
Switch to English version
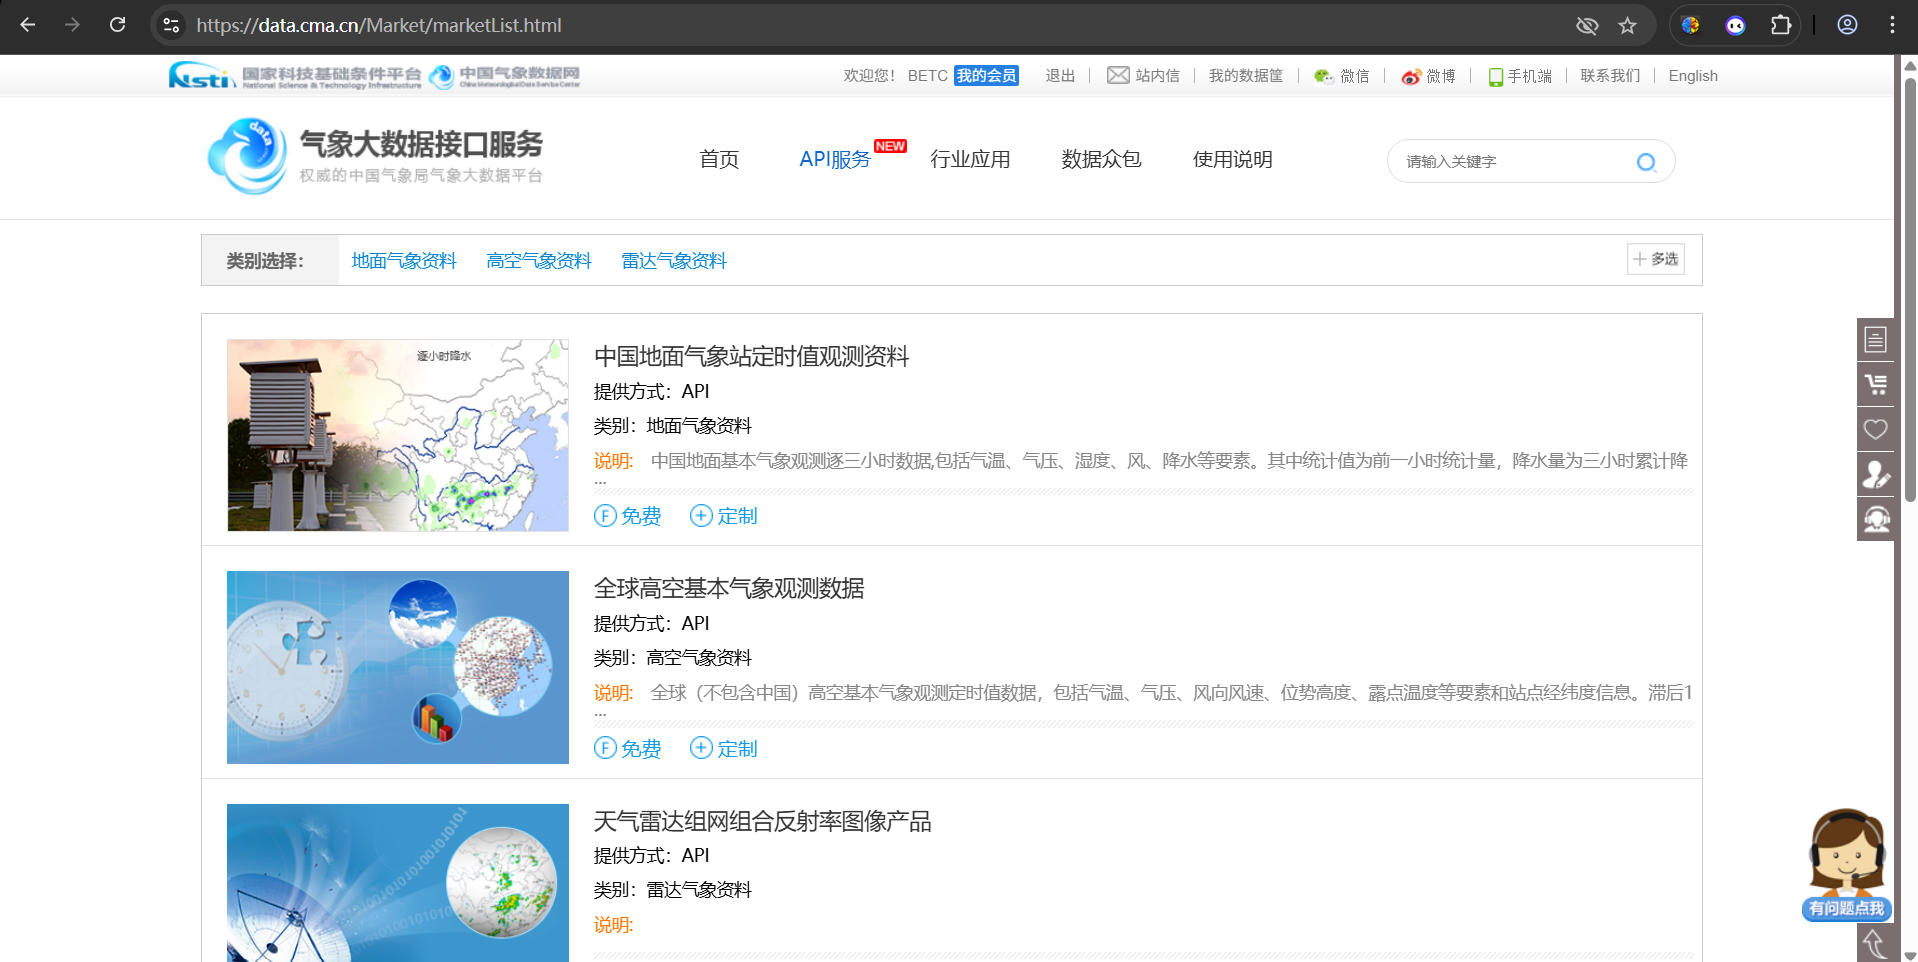click(x=1693, y=76)
